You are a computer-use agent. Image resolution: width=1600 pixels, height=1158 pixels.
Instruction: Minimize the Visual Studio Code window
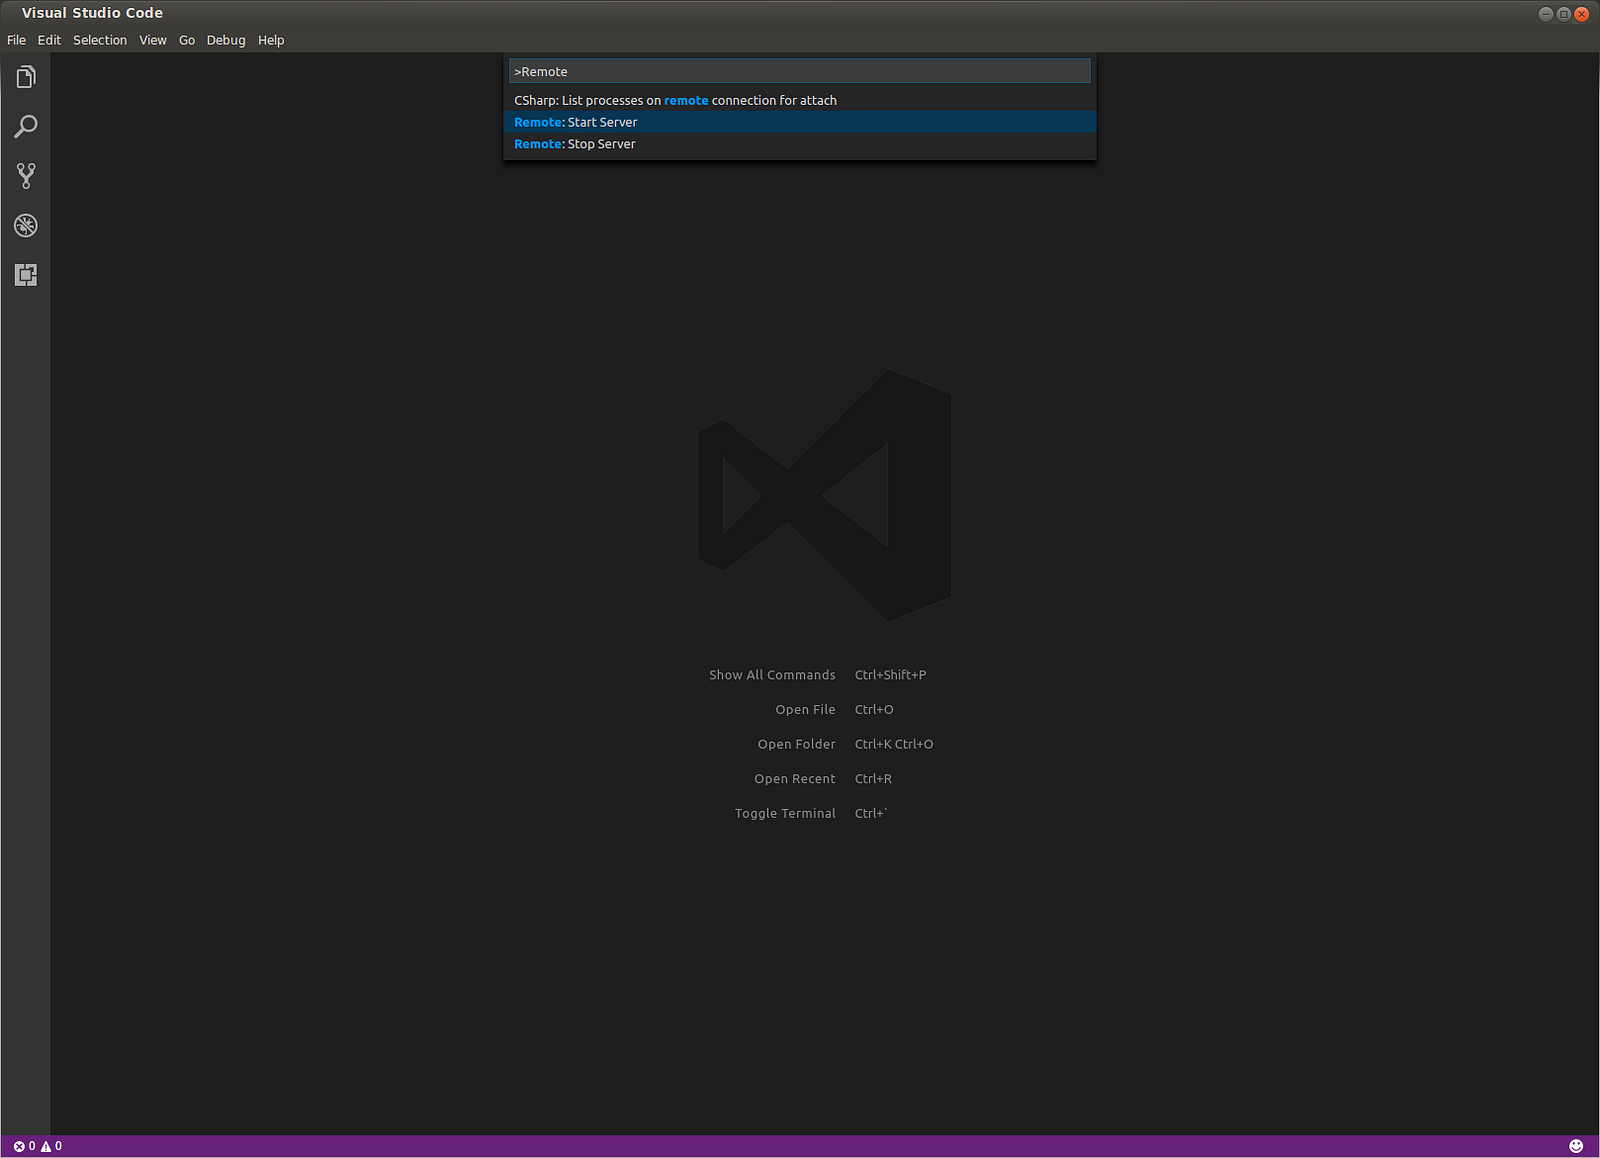[x=1545, y=14]
